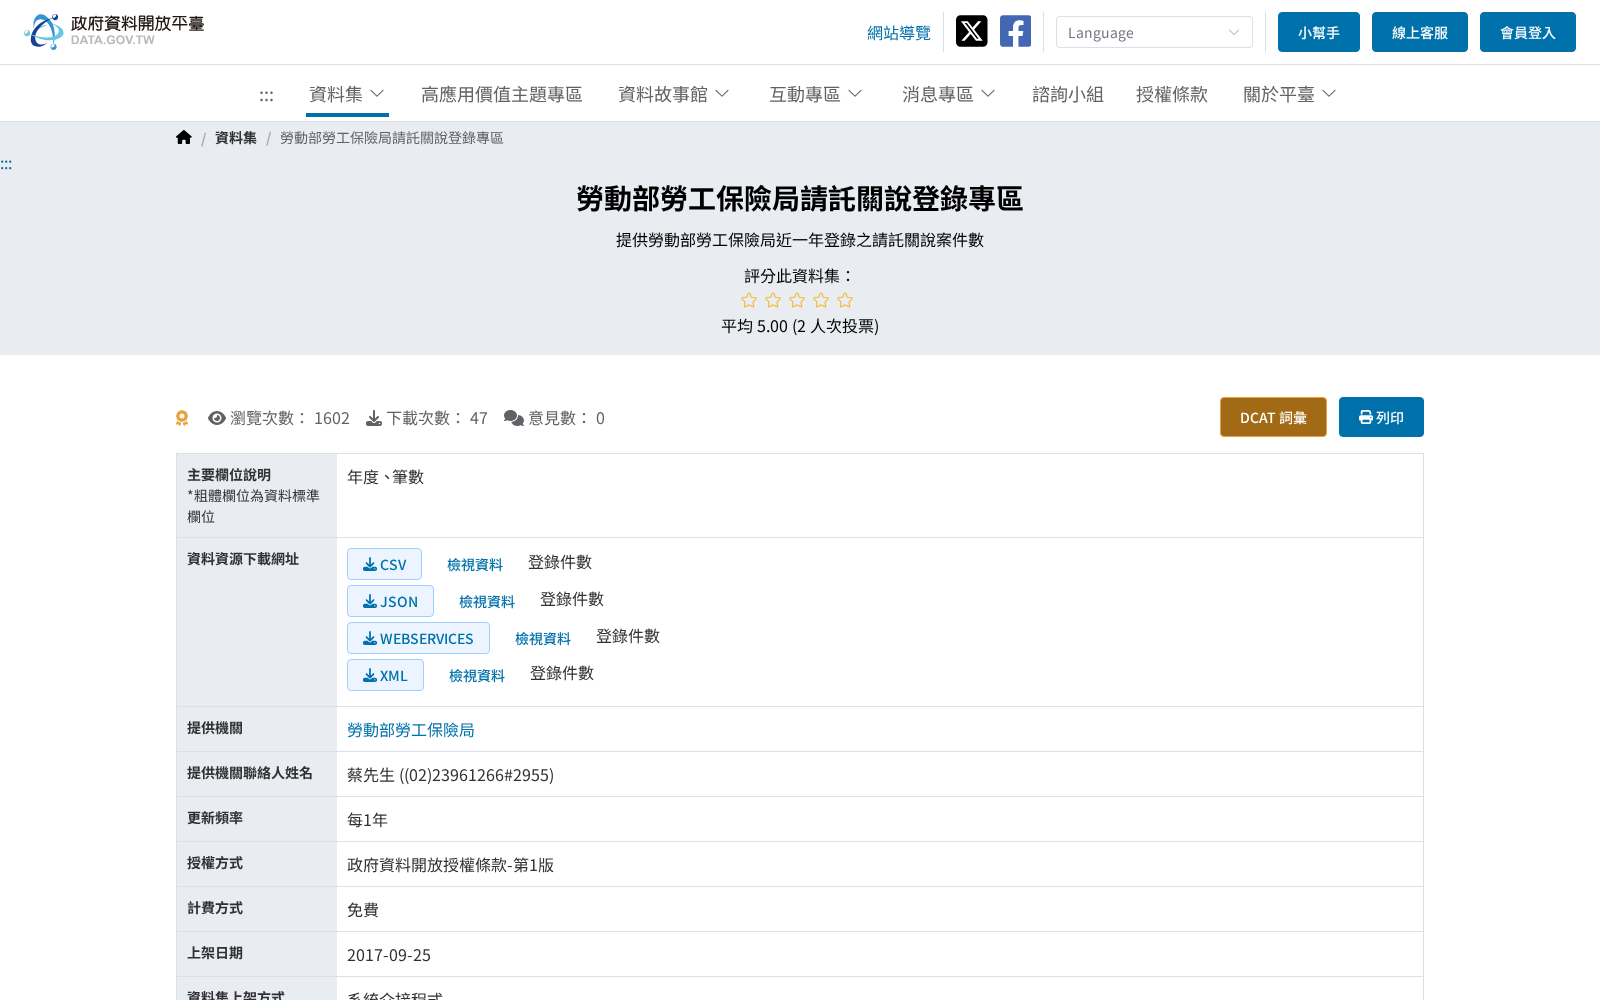This screenshot has width=1600, height=1000.
Task: Rate dataset with the first star
Action: coord(749,300)
